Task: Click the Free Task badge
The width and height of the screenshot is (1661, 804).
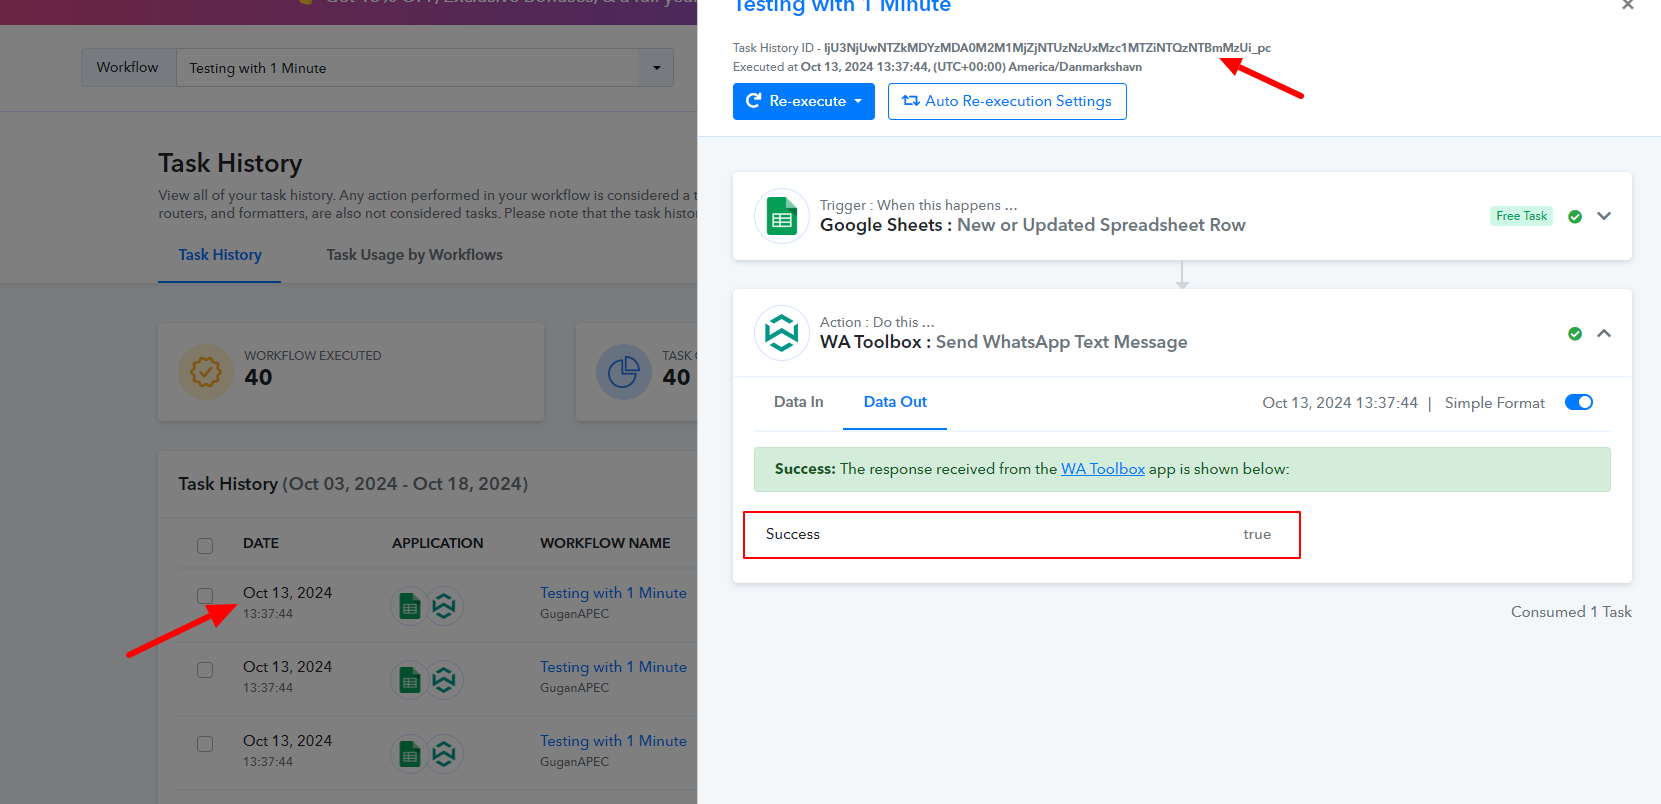Action: 1521,216
